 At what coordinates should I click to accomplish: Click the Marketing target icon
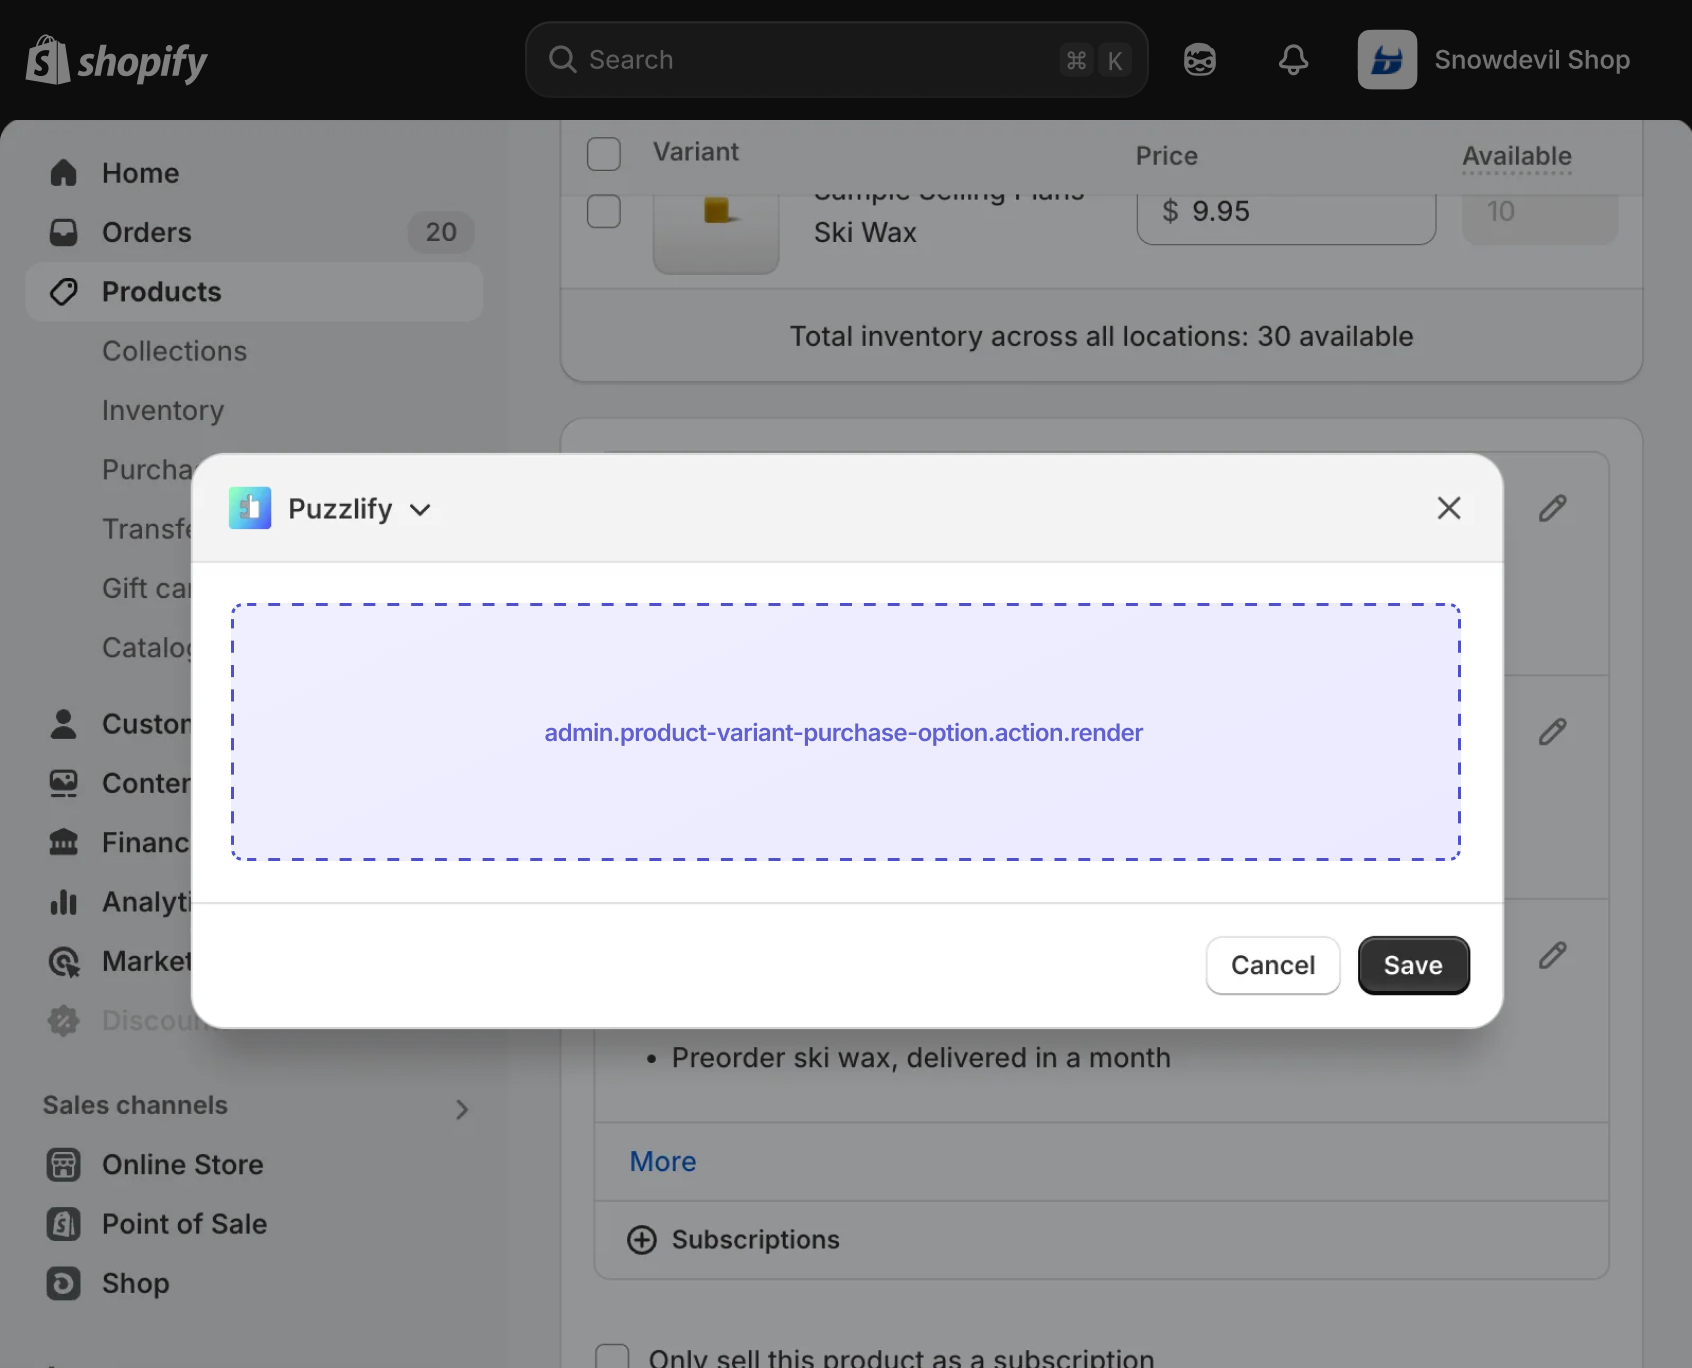pos(64,961)
